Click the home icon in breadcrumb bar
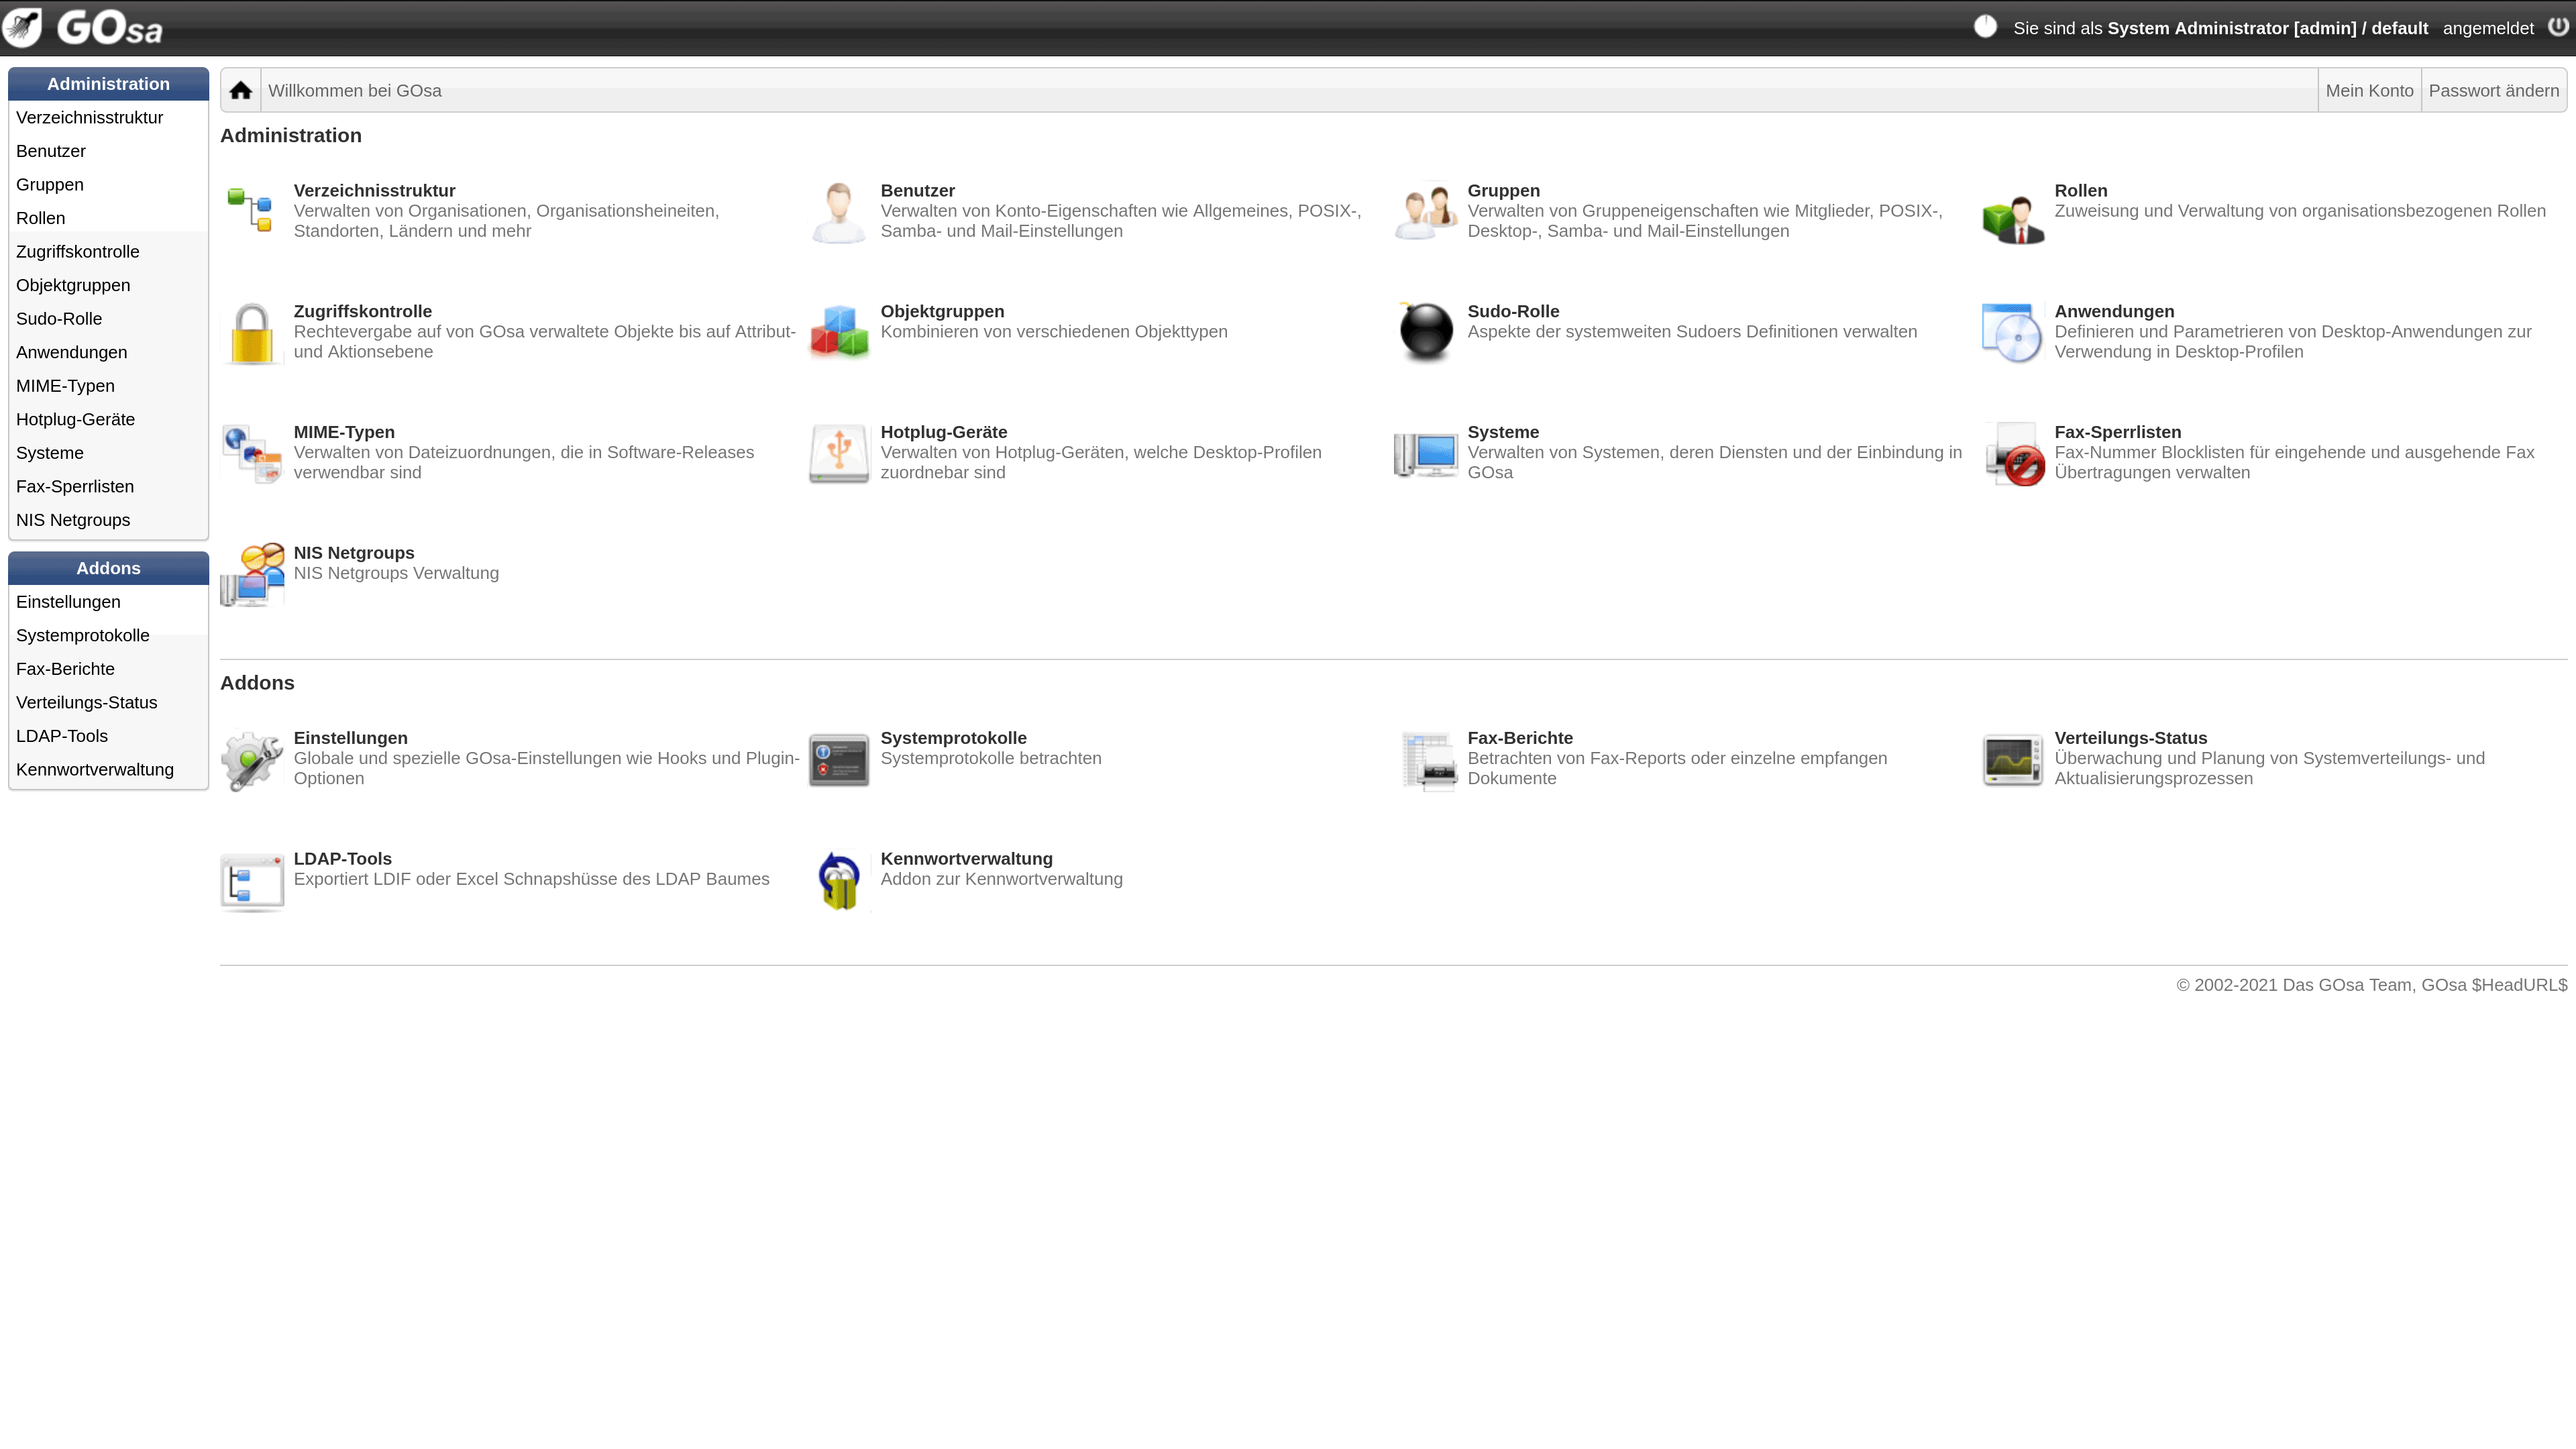This screenshot has width=2576, height=1449. point(240,91)
